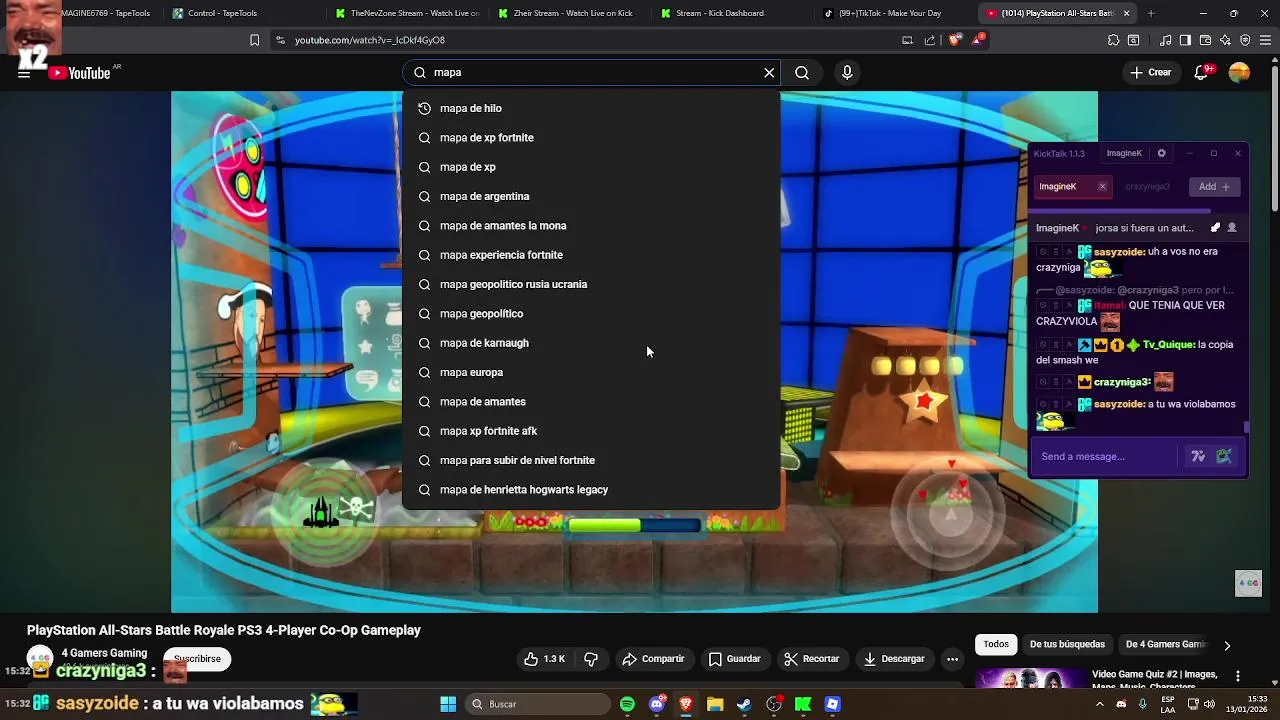Bookmark this page in address bar

click(254, 40)
